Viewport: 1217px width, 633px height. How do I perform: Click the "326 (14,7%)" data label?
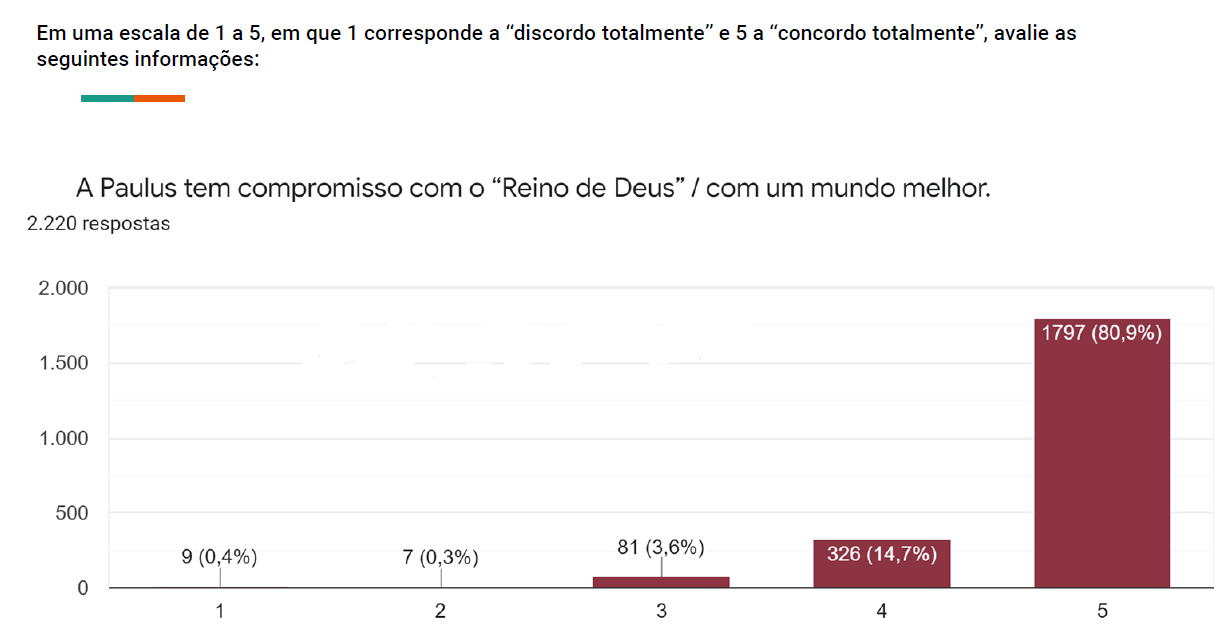tap(881, 553)
